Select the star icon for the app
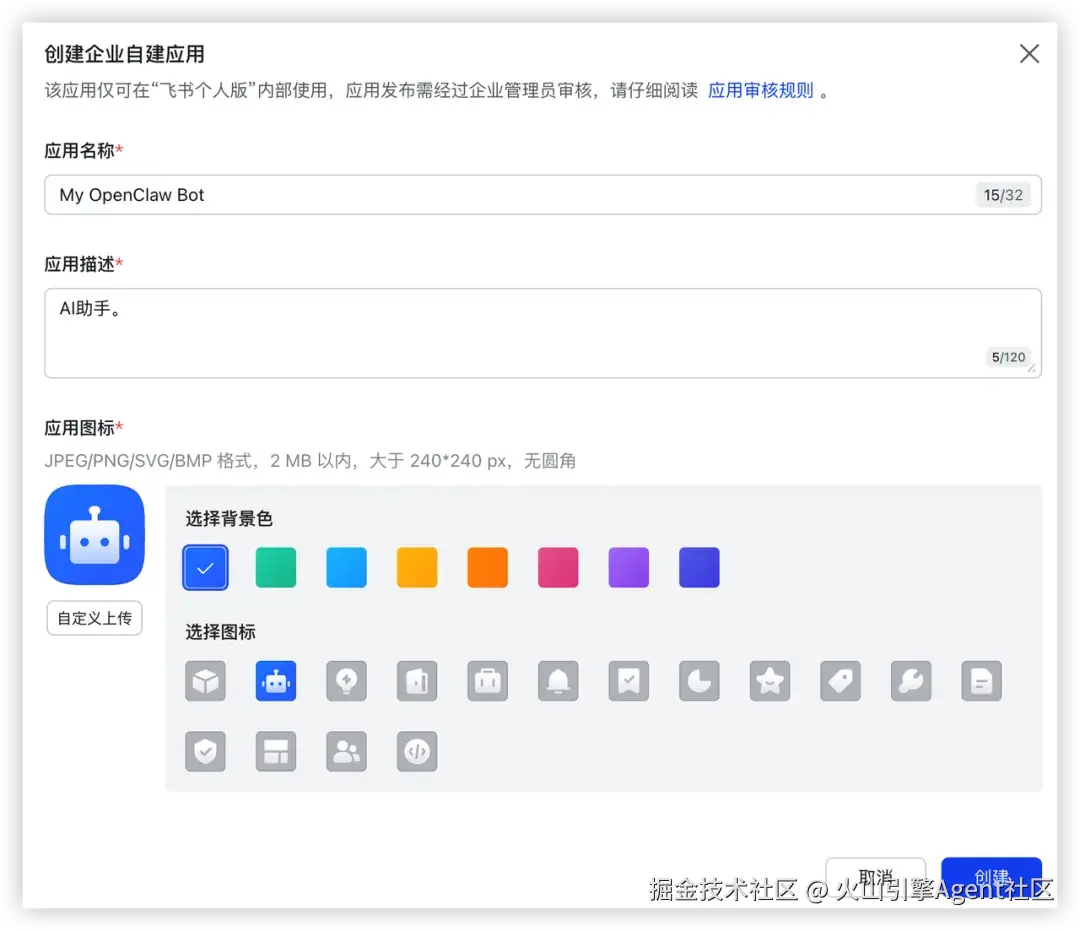The width and height of the screenshot is (1080, 931). click(770, 681)
